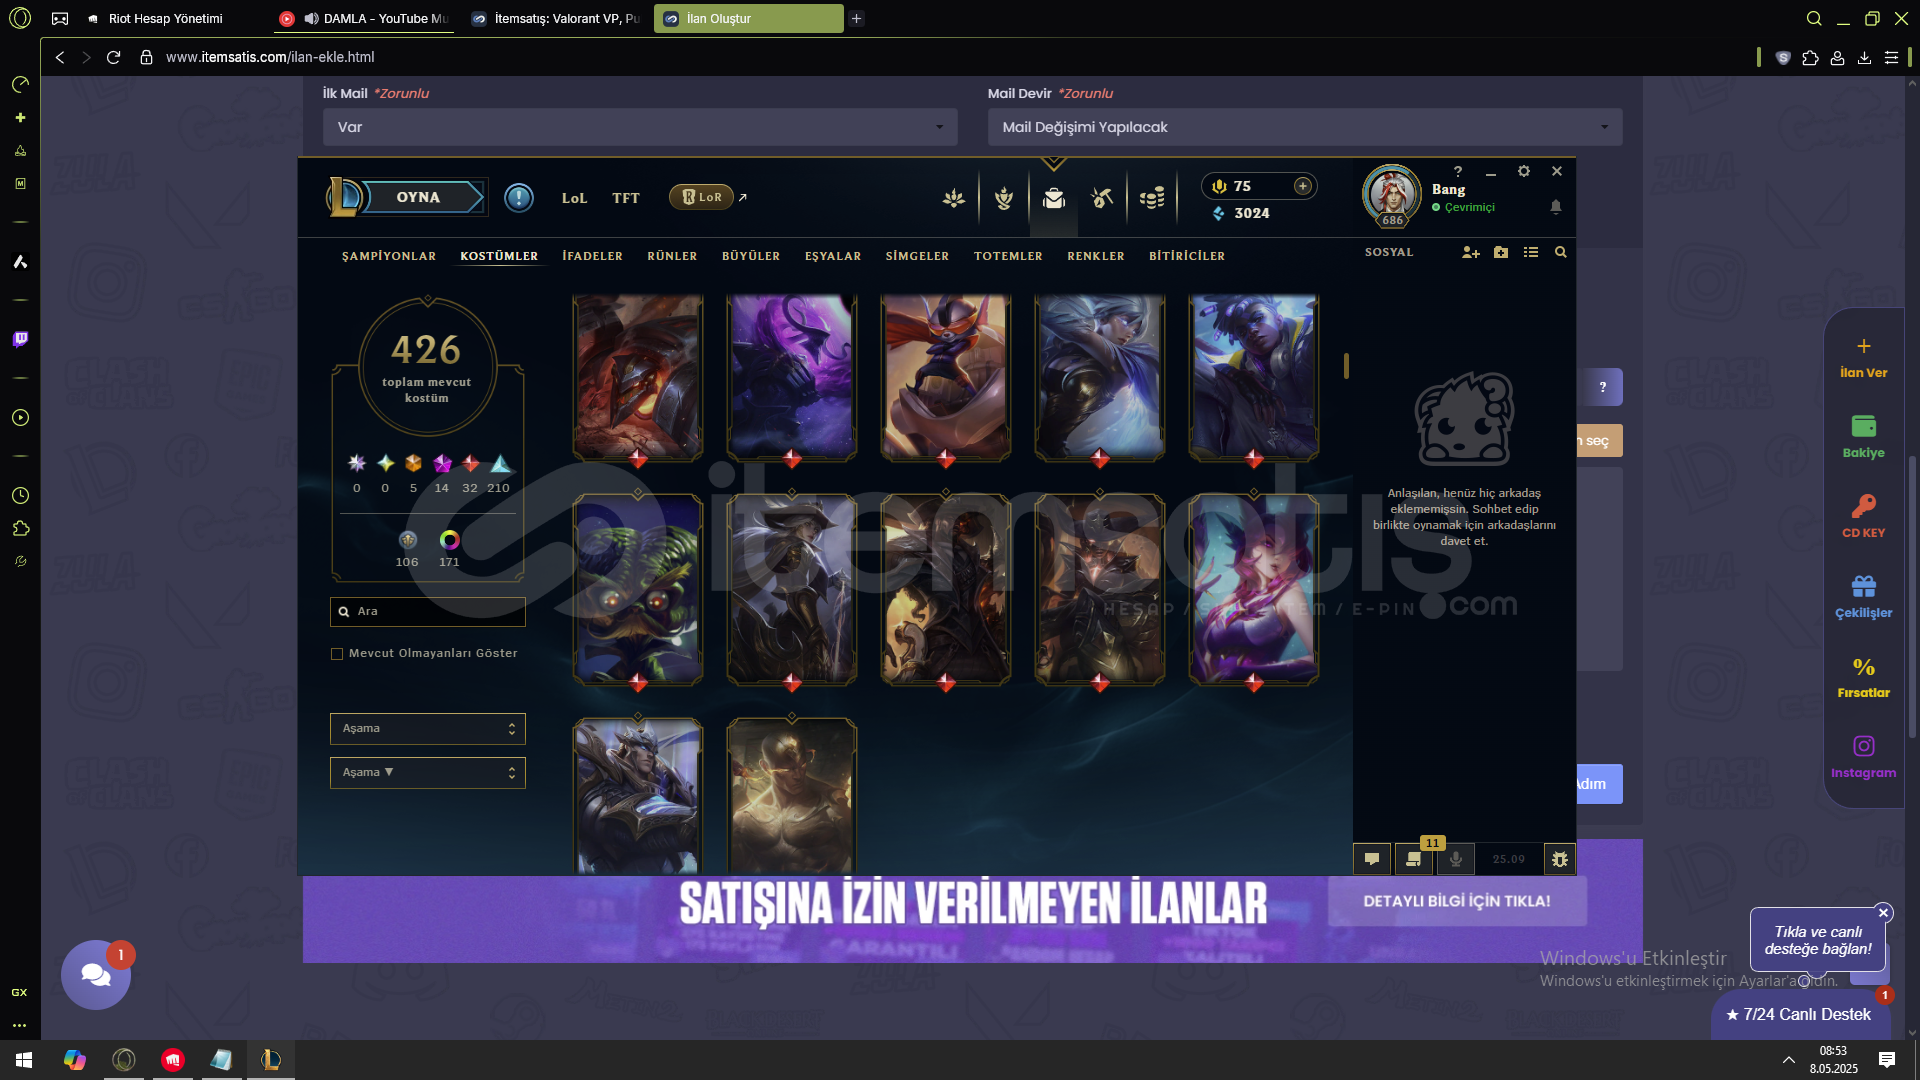Click the Sosyal search magnifier icon
This screenshot has width=1920, height=1080.
[x=1561, y=253]
